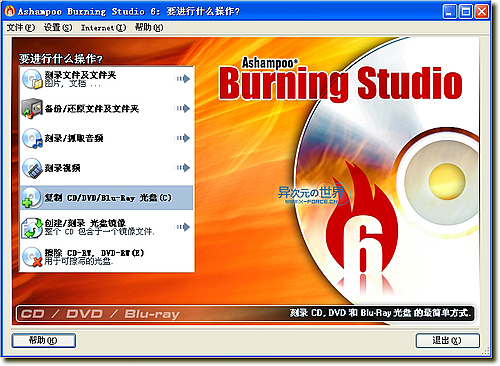Expand the arrow next to 创建/刻录 光盘镜像
Screen dimensions: 500x366
(x=183, y=227)
